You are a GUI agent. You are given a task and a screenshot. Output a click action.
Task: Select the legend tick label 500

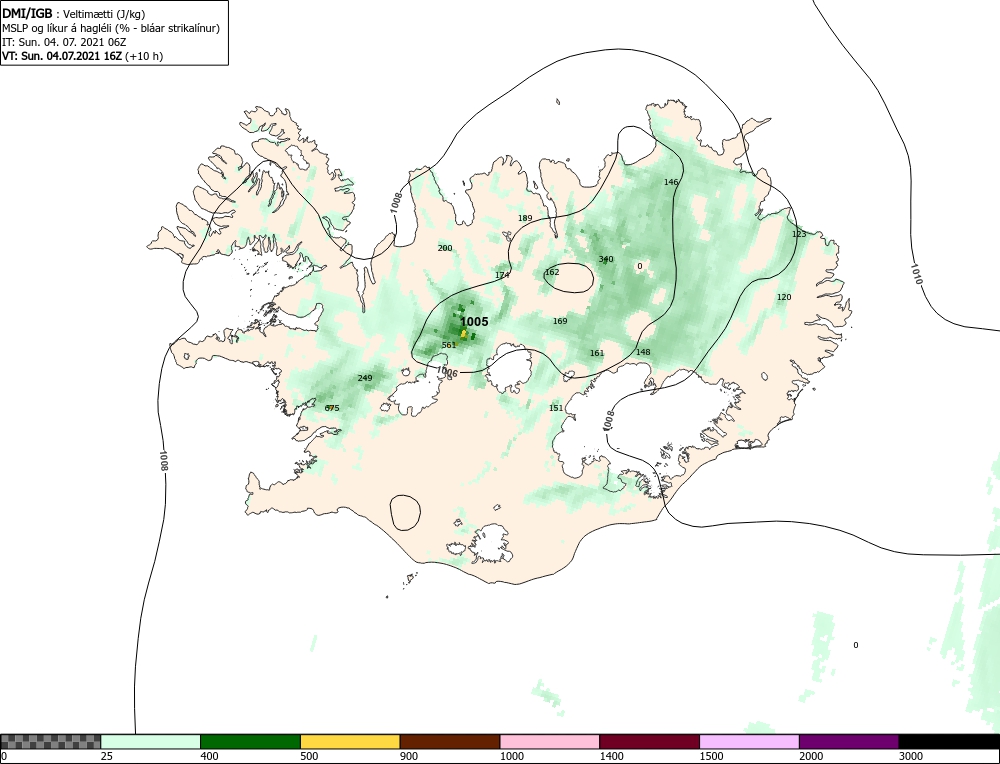[309, 756]
